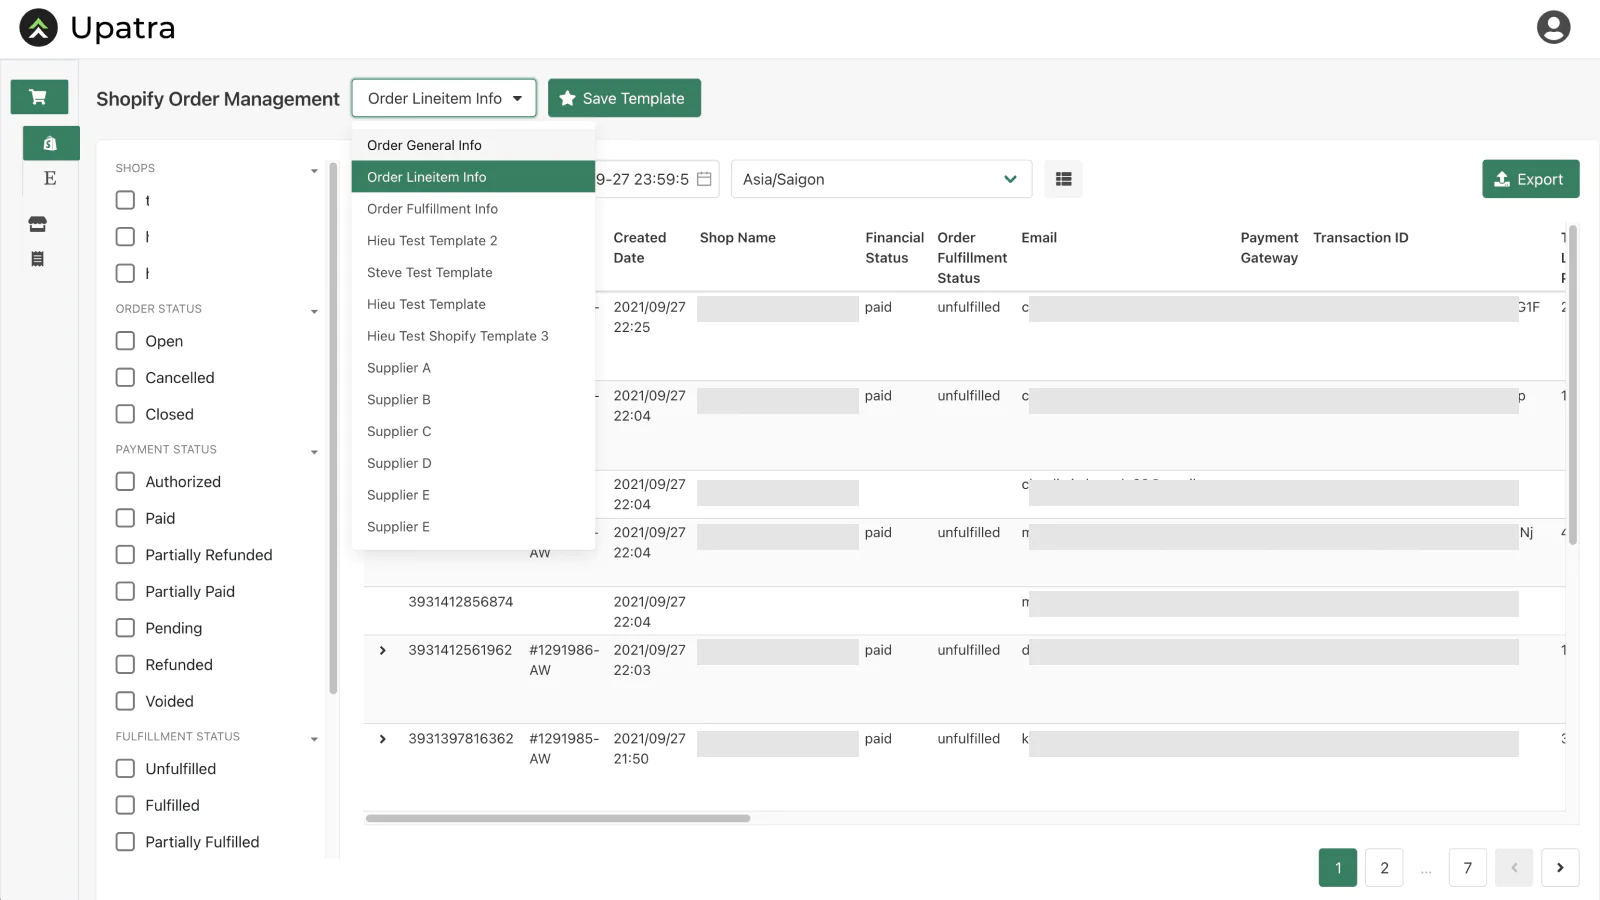Image resolution: width=1600 pixels, height=900 pixels.
Task: Open the user account avatar menu
Action: pos(1553,27)
